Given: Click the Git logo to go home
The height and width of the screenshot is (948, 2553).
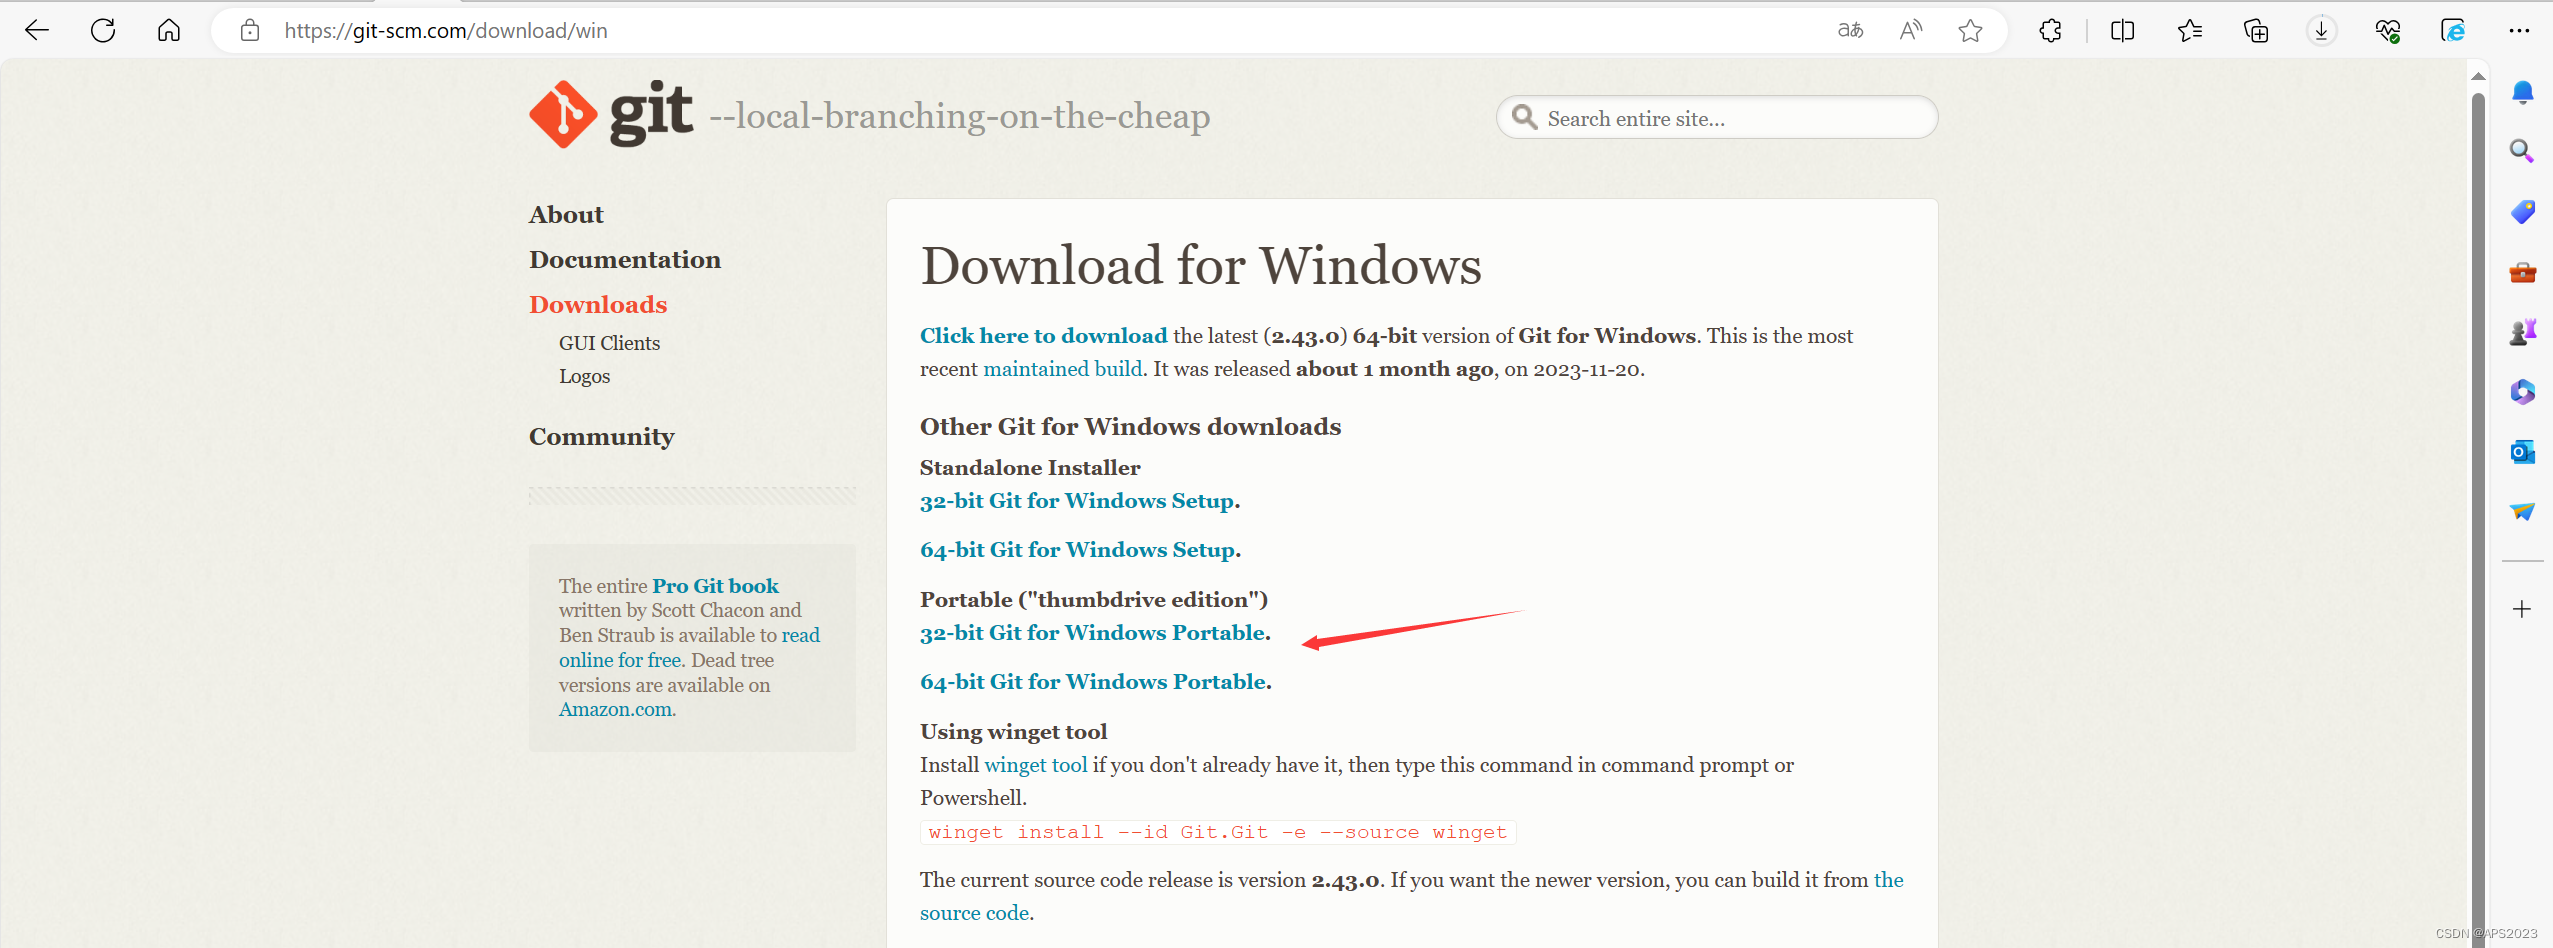Looking at the screenshot, I should [611, 114].
